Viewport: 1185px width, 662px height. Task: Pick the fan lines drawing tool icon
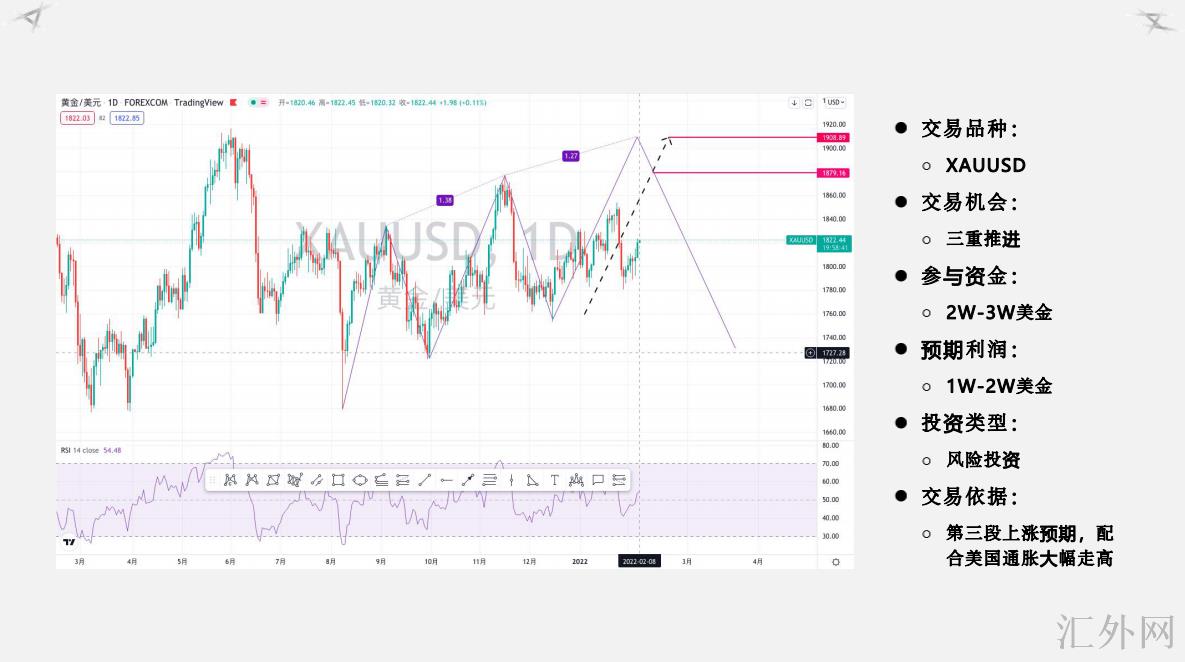tap(382, 480)
